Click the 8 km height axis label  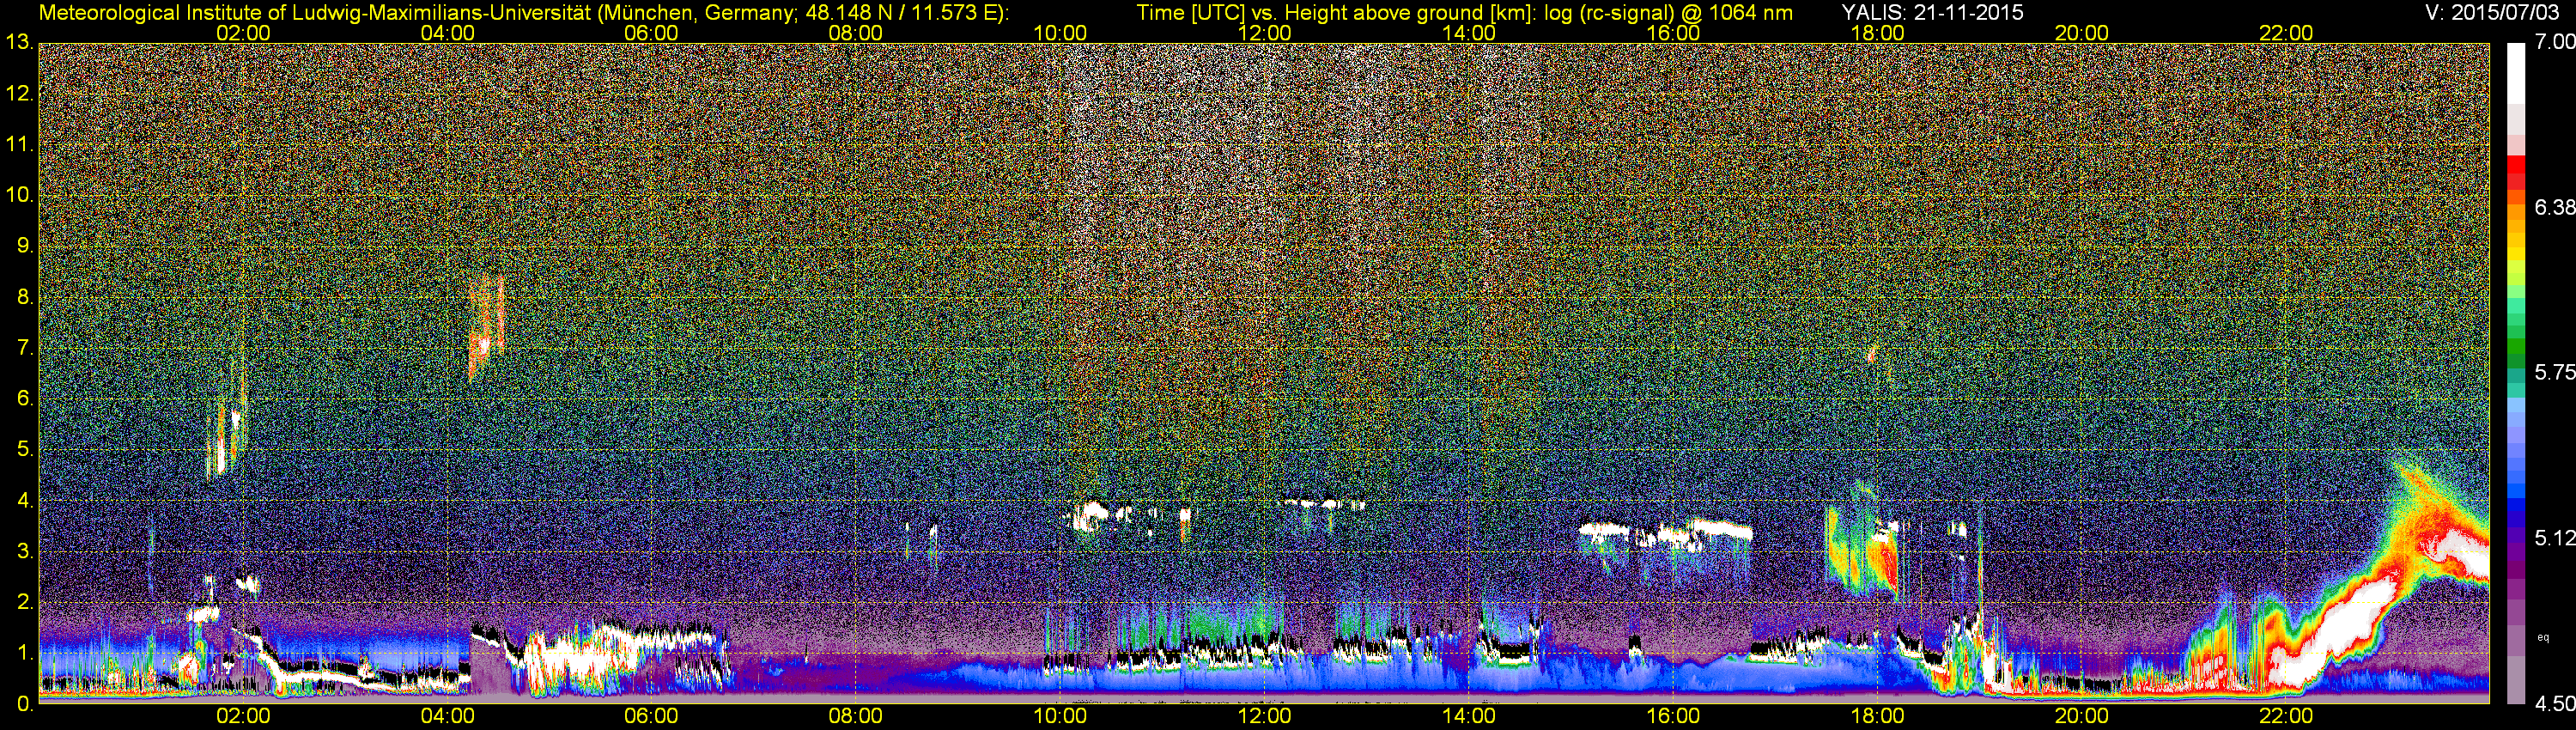[26, 297]
